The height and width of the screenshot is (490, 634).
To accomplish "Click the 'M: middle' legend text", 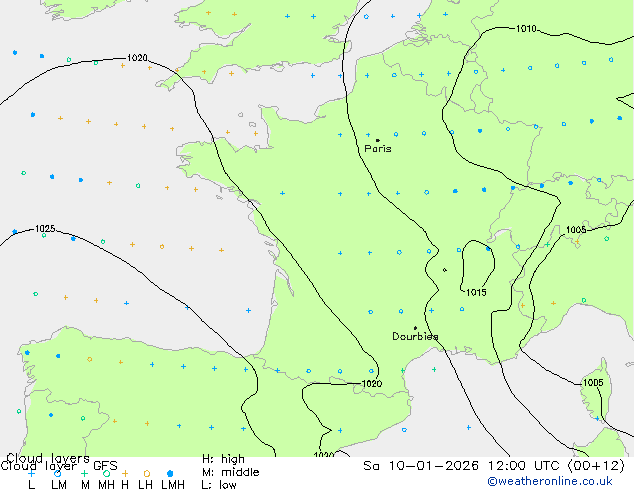I will point(230,472).
